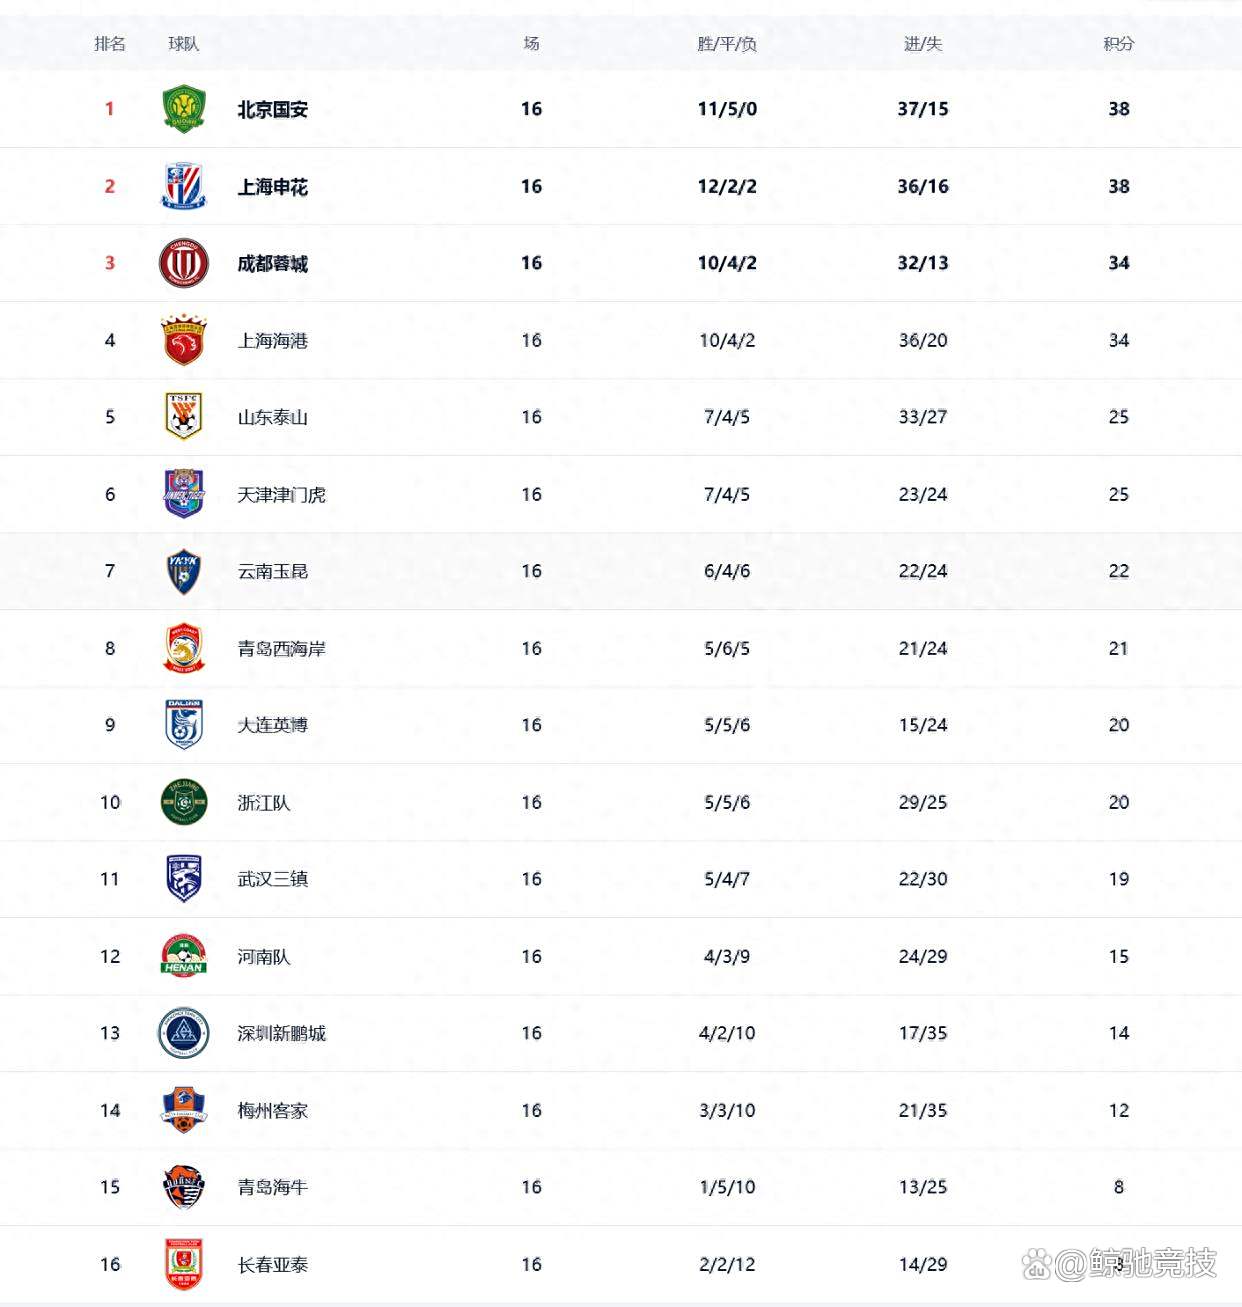The image size is (1242, 1307).
Task: Open the Tianjin Jinmen Tiger badge
Action: coord(184,494)
